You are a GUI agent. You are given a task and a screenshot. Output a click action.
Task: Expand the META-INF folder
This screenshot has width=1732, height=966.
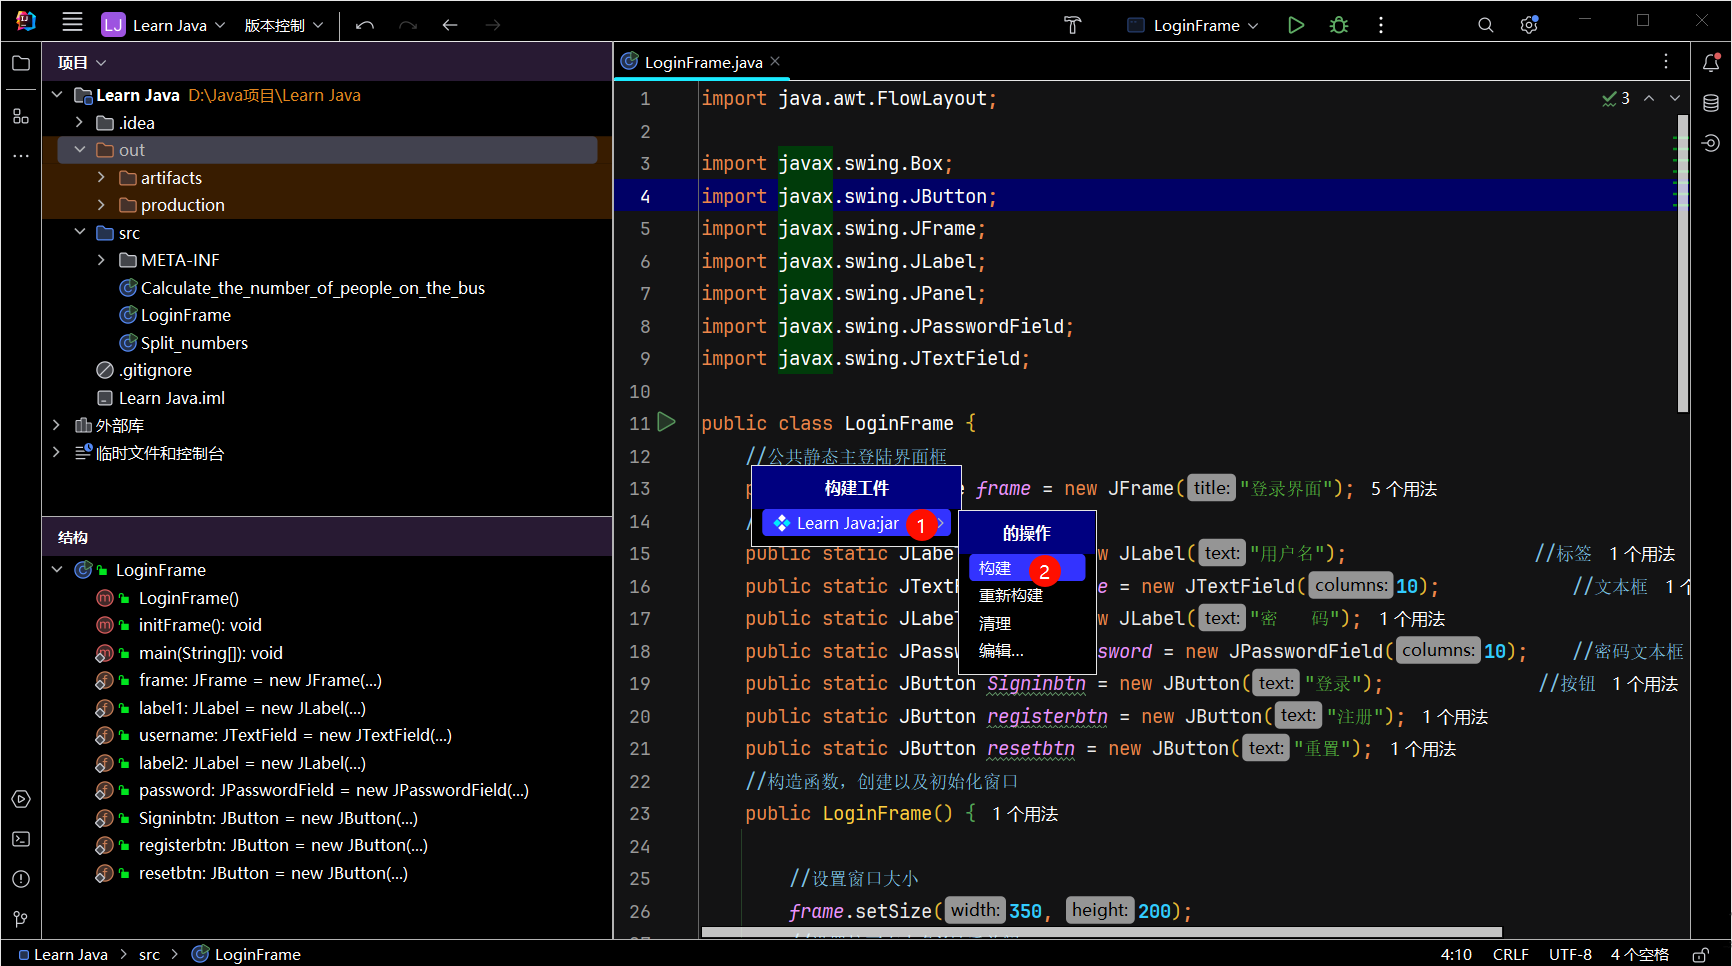click(101, 260)
